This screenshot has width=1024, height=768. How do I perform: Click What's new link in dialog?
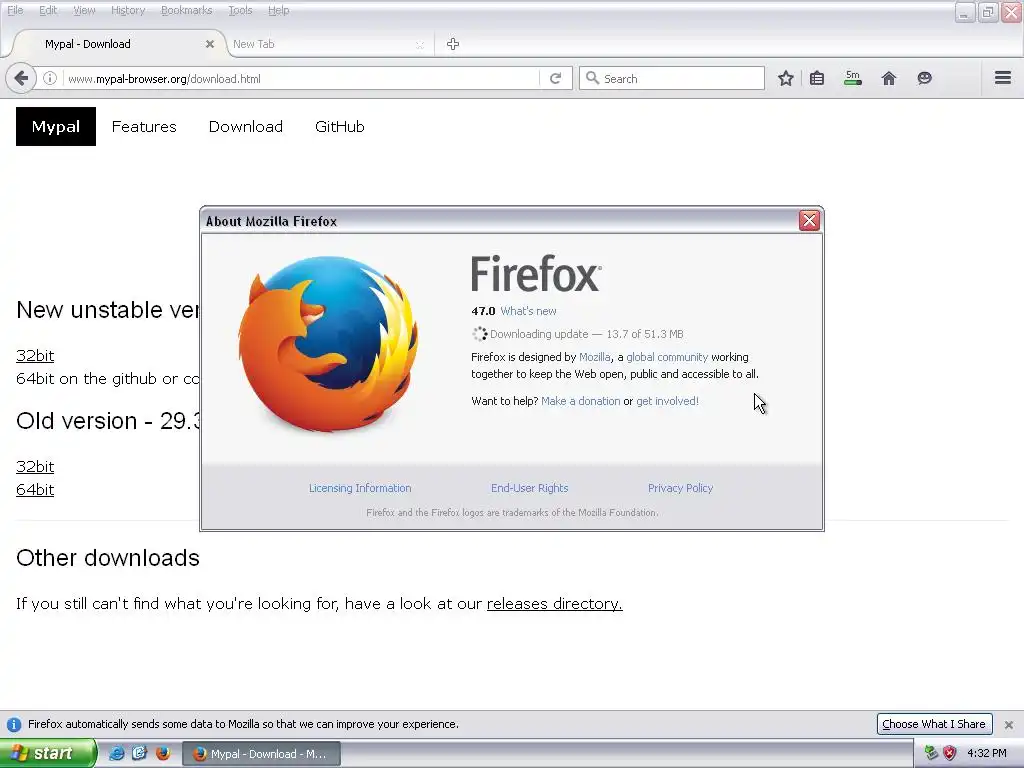(528, 311)
